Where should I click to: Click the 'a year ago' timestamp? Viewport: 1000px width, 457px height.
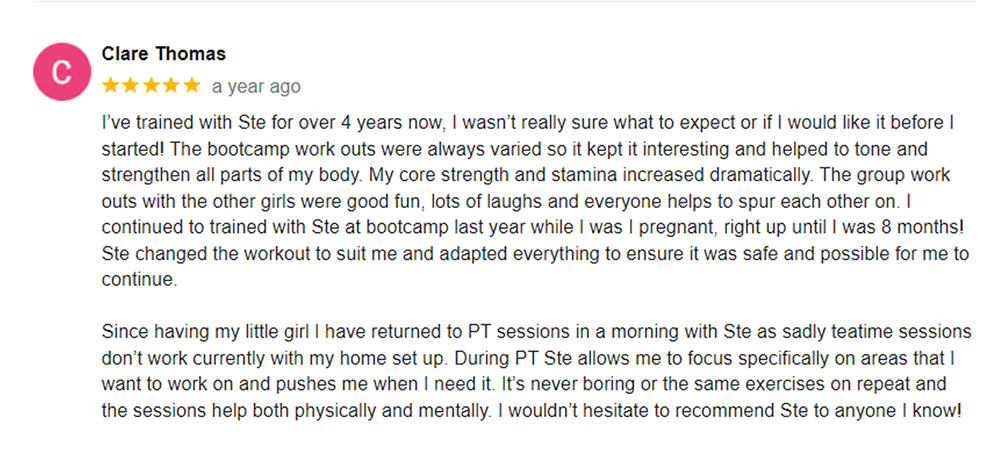tap(256, 87)
